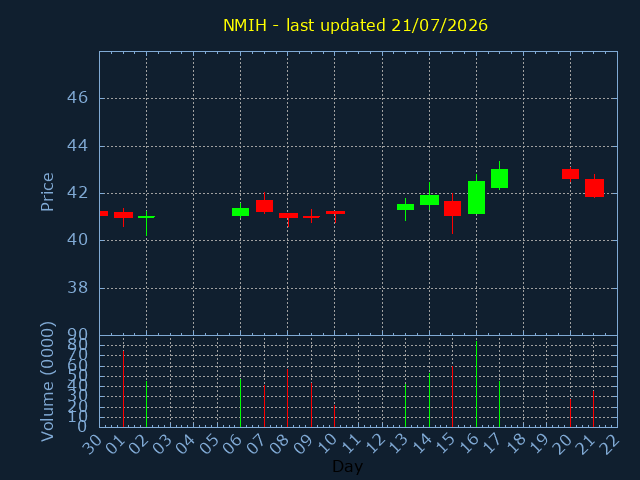The image size is (640, 480).
Task: Click the red candlestick for day 20
Action: pos(570,174)
